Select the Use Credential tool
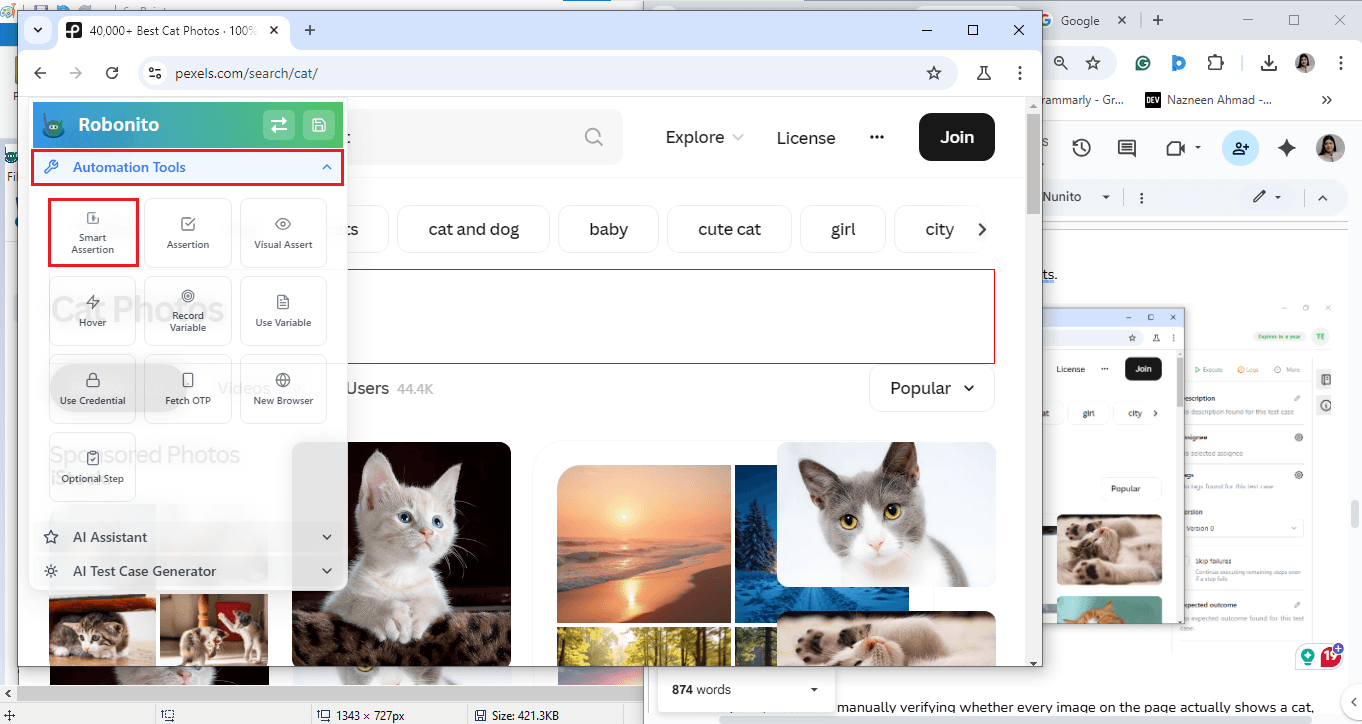 coord(93,388)
